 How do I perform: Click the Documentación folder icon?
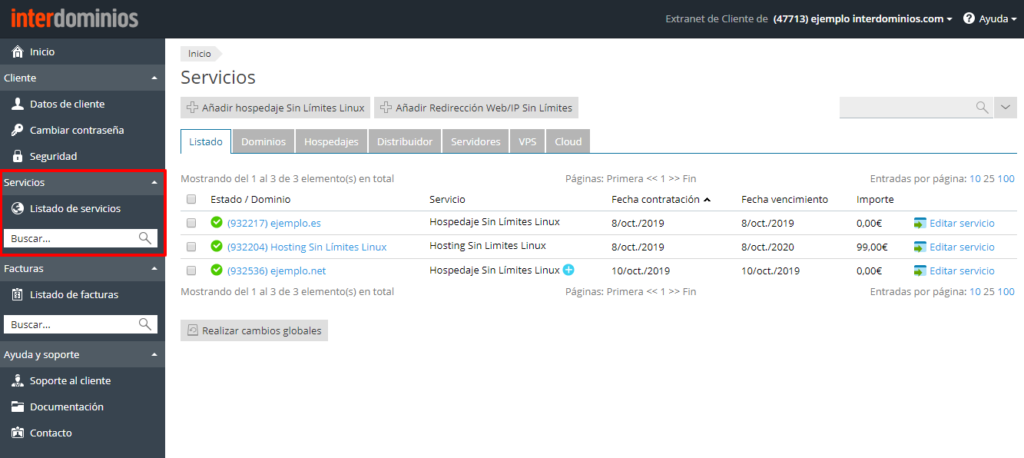[18, 407]
